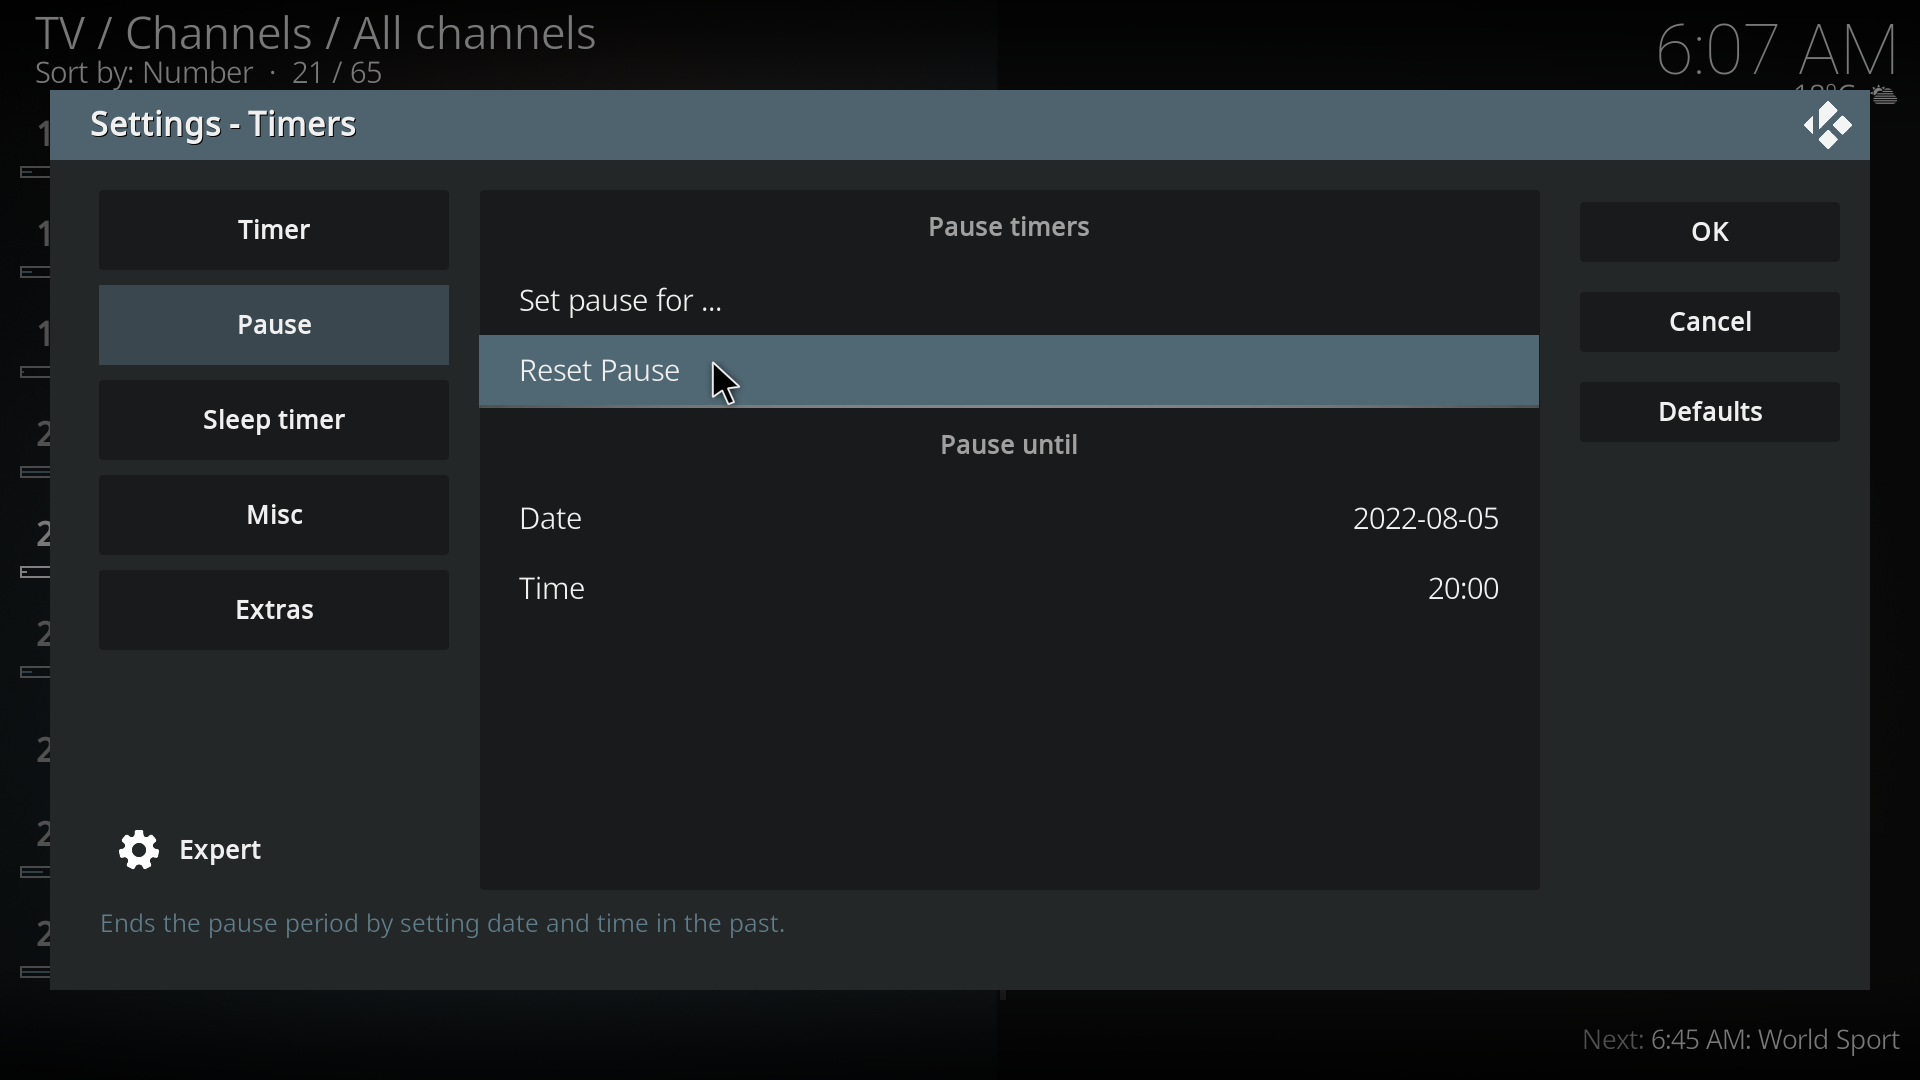Click the 6:07 AM clock display
Viewport: 1920px width, 1080px height.
[1777, 48]
